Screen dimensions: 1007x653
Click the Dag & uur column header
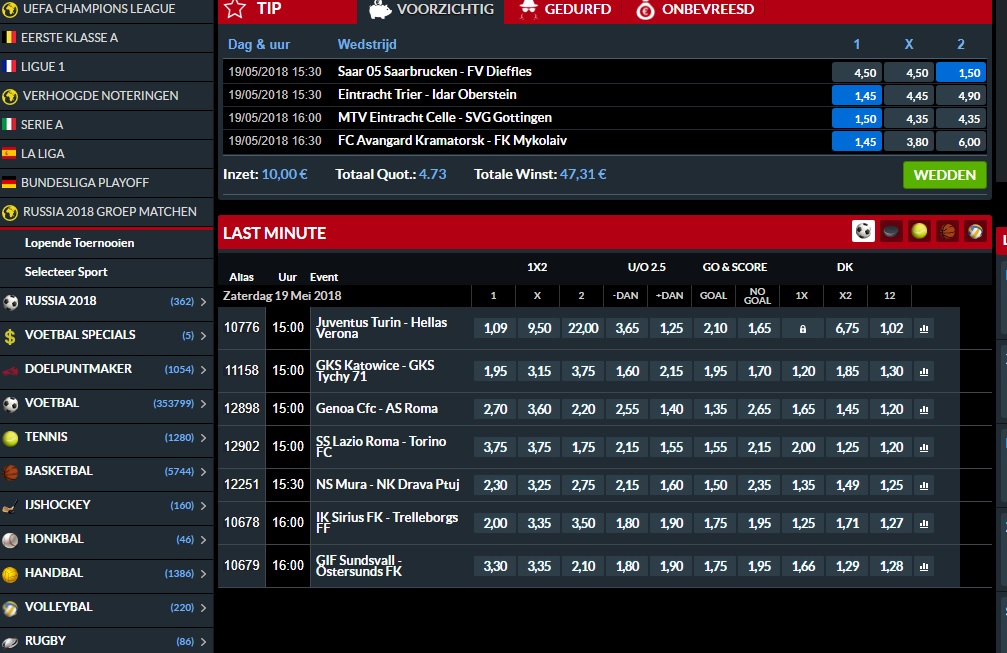(x=259, y=44)
